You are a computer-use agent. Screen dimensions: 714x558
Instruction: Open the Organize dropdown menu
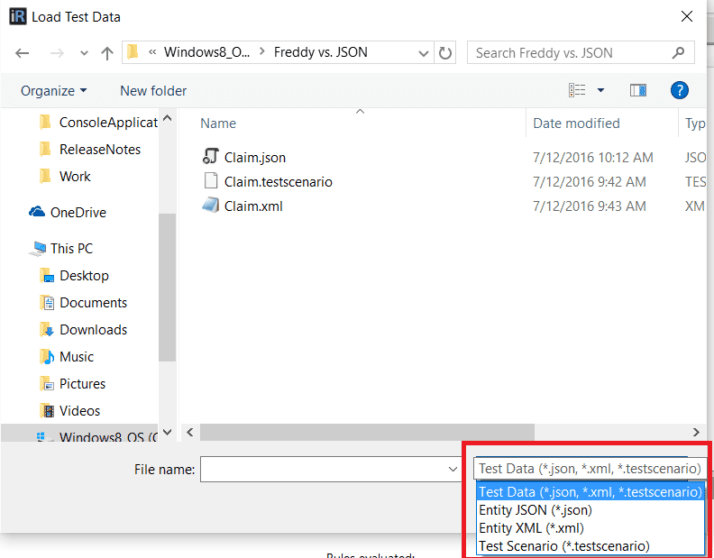(53, 91)
